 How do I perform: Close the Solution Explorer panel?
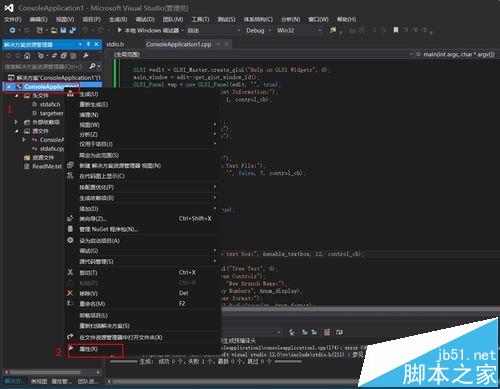pos(96,44)
